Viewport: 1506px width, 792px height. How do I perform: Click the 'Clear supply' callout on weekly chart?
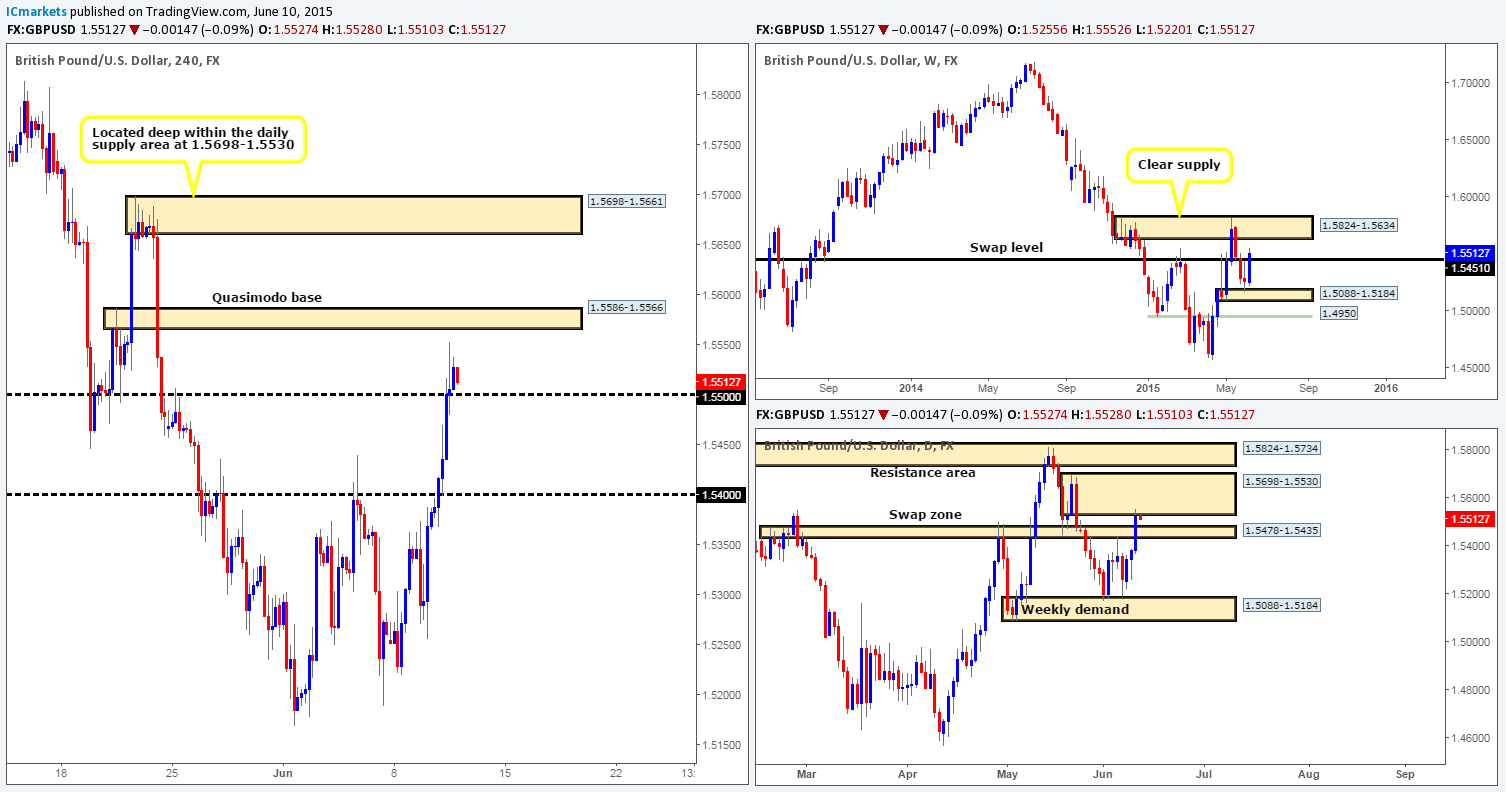1180,164
